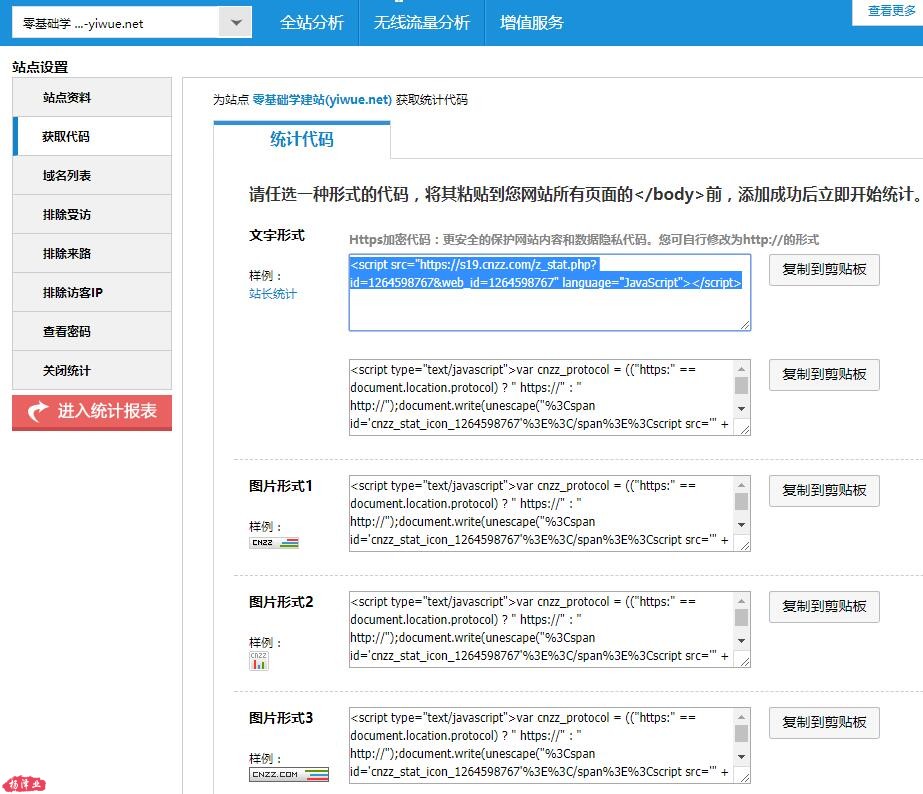Click scroll-down arrow in 图片形式3 code box

click(742, 756)
